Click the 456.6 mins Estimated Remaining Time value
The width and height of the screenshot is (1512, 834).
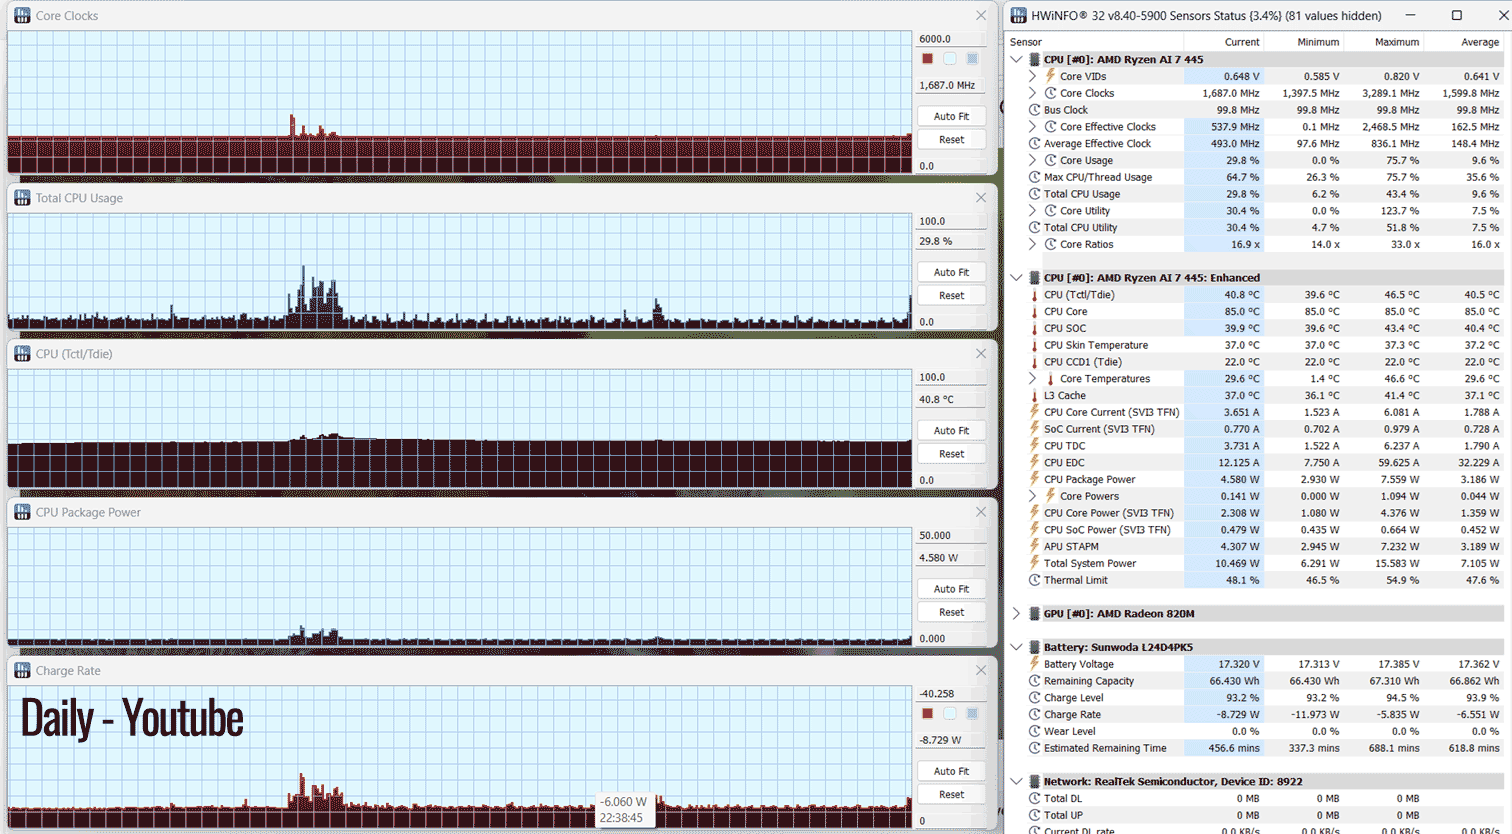click(x=1234, y=748)
